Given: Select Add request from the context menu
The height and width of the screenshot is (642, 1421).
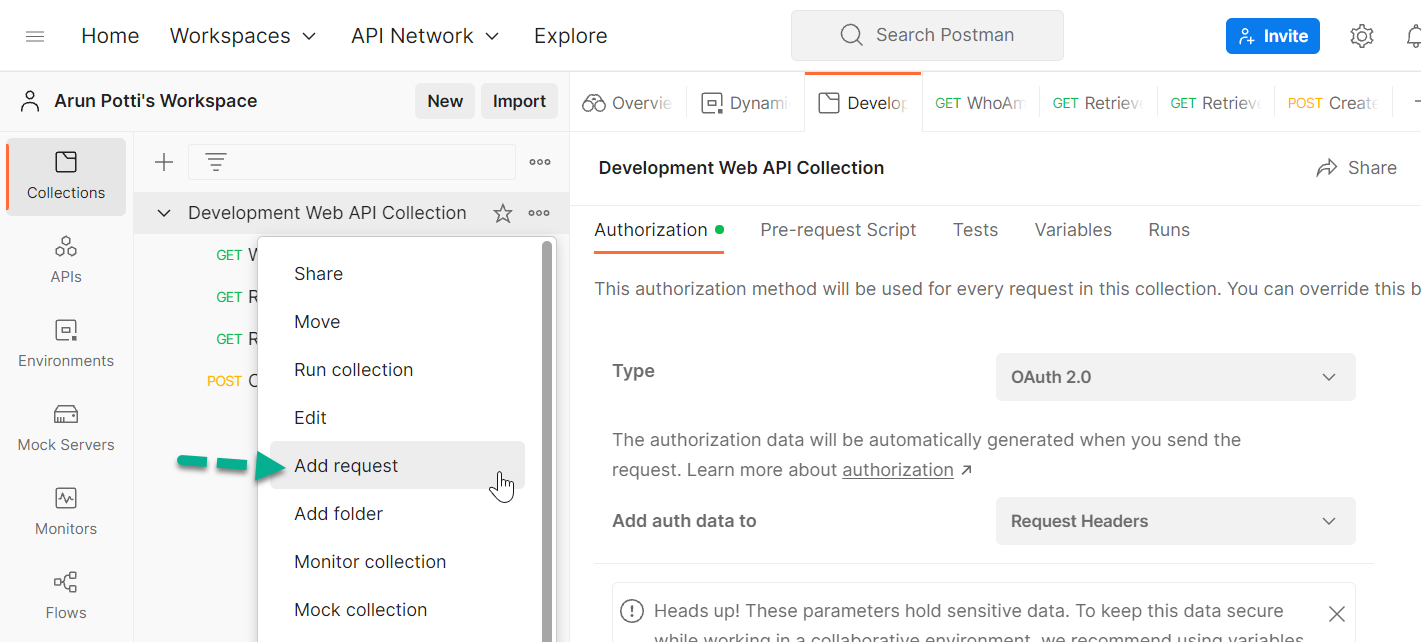Looking at the screenshot, I should 345,465.
